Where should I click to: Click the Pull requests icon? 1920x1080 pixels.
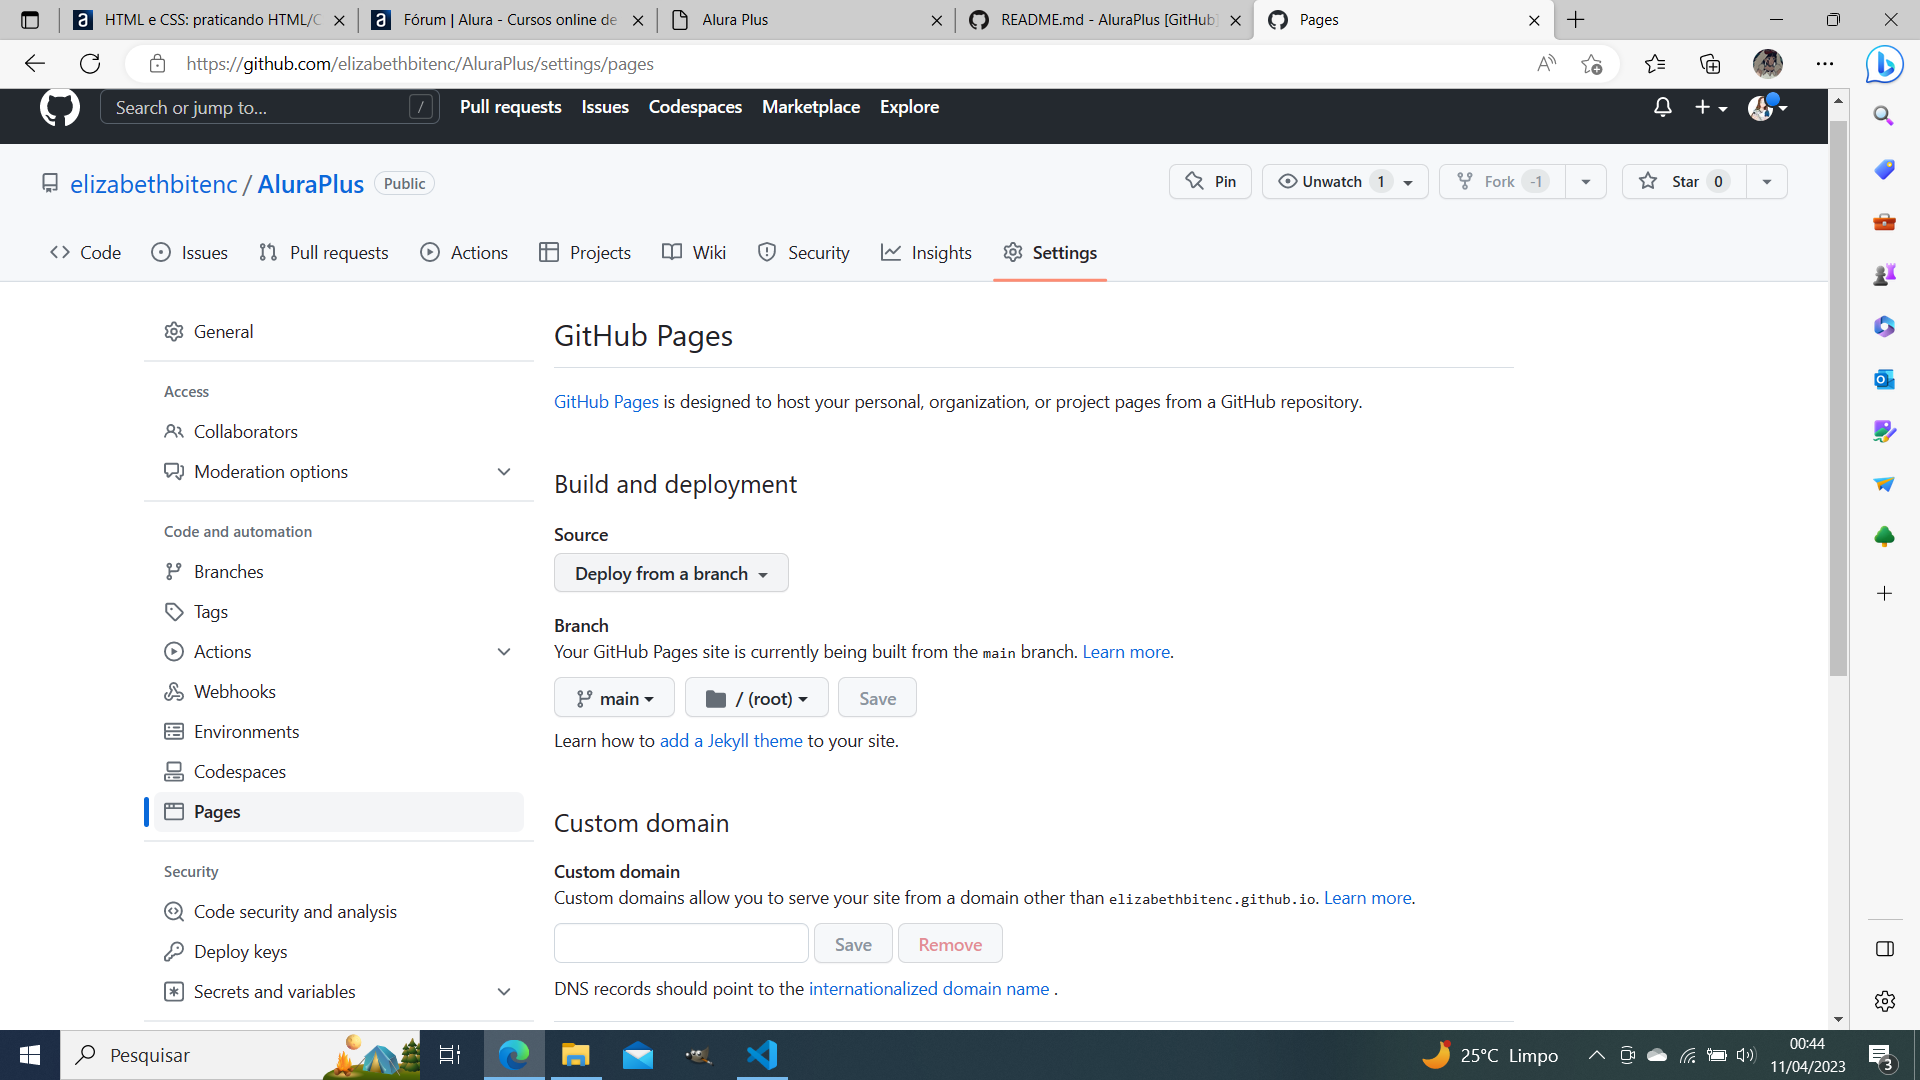[268, 252]
